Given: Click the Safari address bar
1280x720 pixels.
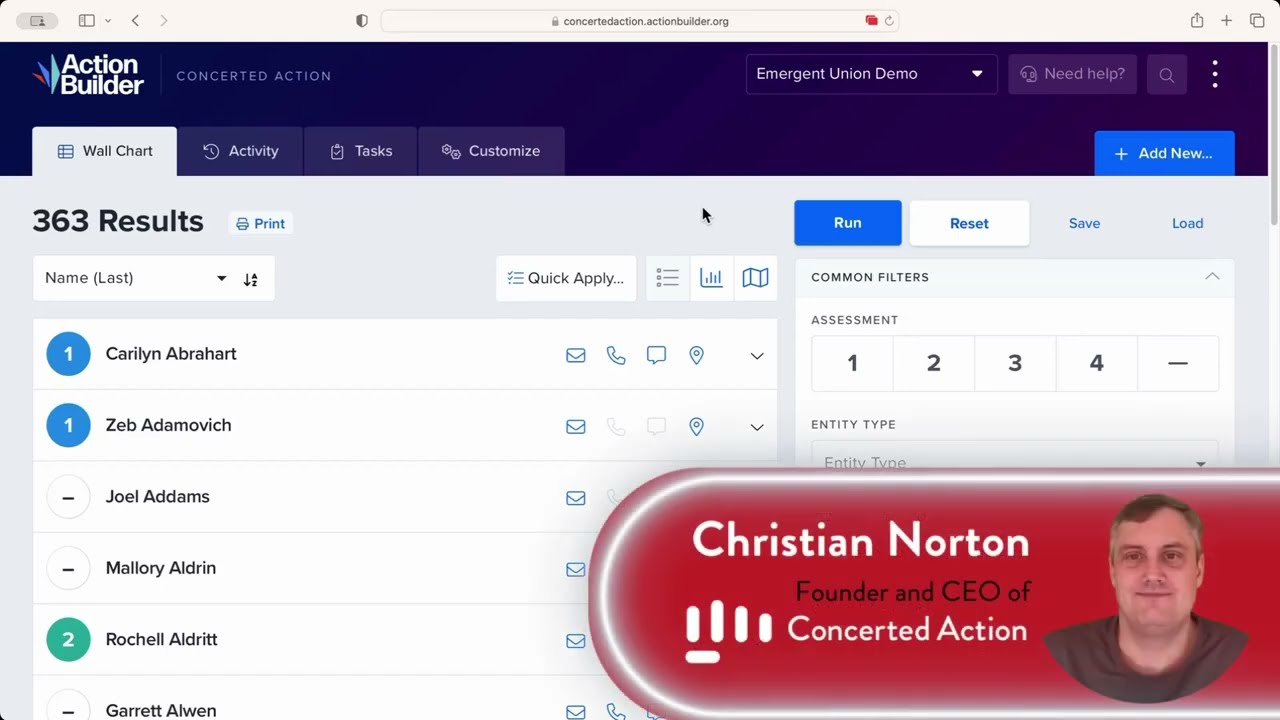Looking at the screenshot, I should click(640, 21).
